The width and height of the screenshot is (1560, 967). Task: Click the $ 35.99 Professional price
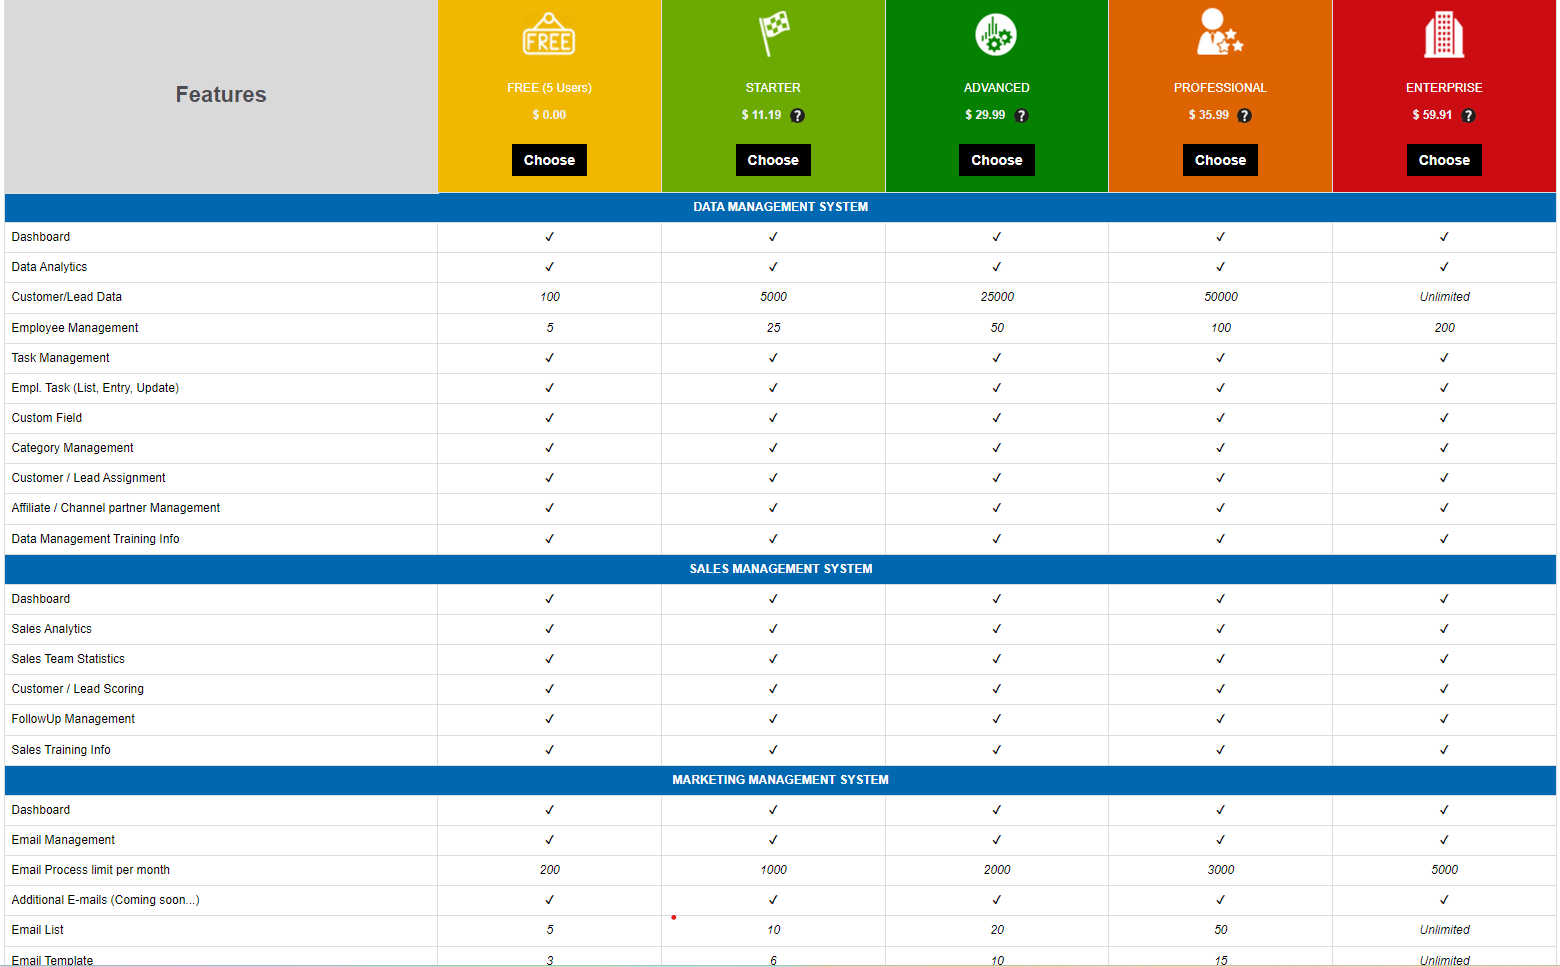pos(1208,115)
